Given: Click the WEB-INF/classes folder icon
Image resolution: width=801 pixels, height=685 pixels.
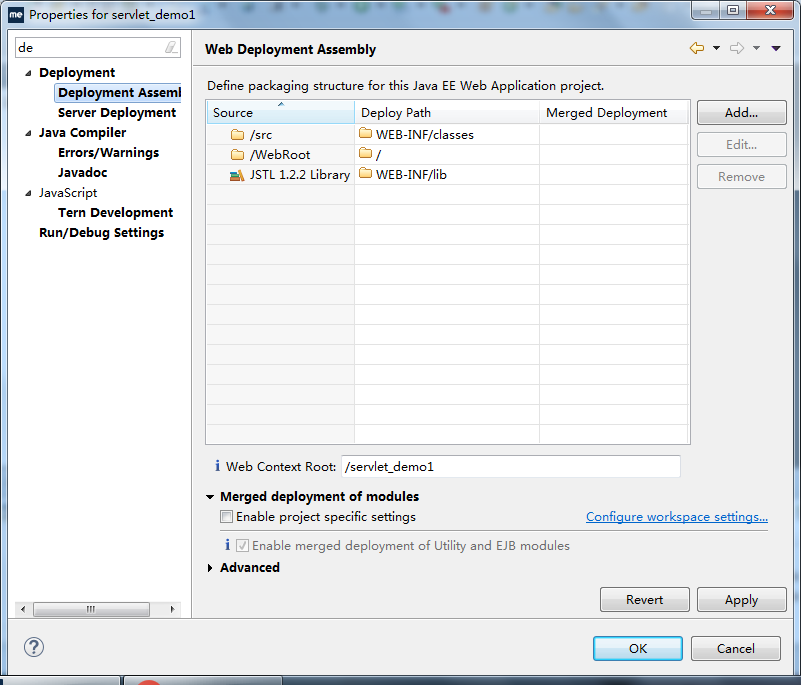Looking at the screenshot, I should (x=365, y=133).
